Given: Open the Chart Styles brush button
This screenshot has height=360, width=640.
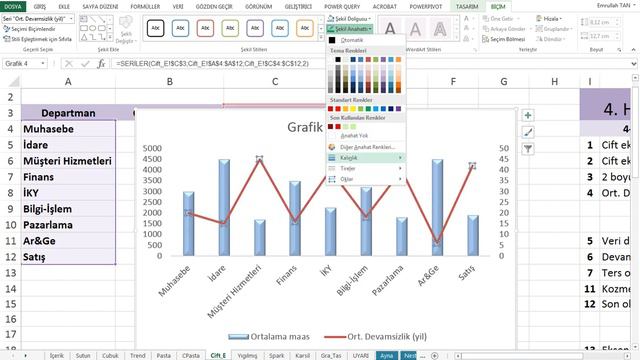Looking at the screenshot, I should 528,132.
